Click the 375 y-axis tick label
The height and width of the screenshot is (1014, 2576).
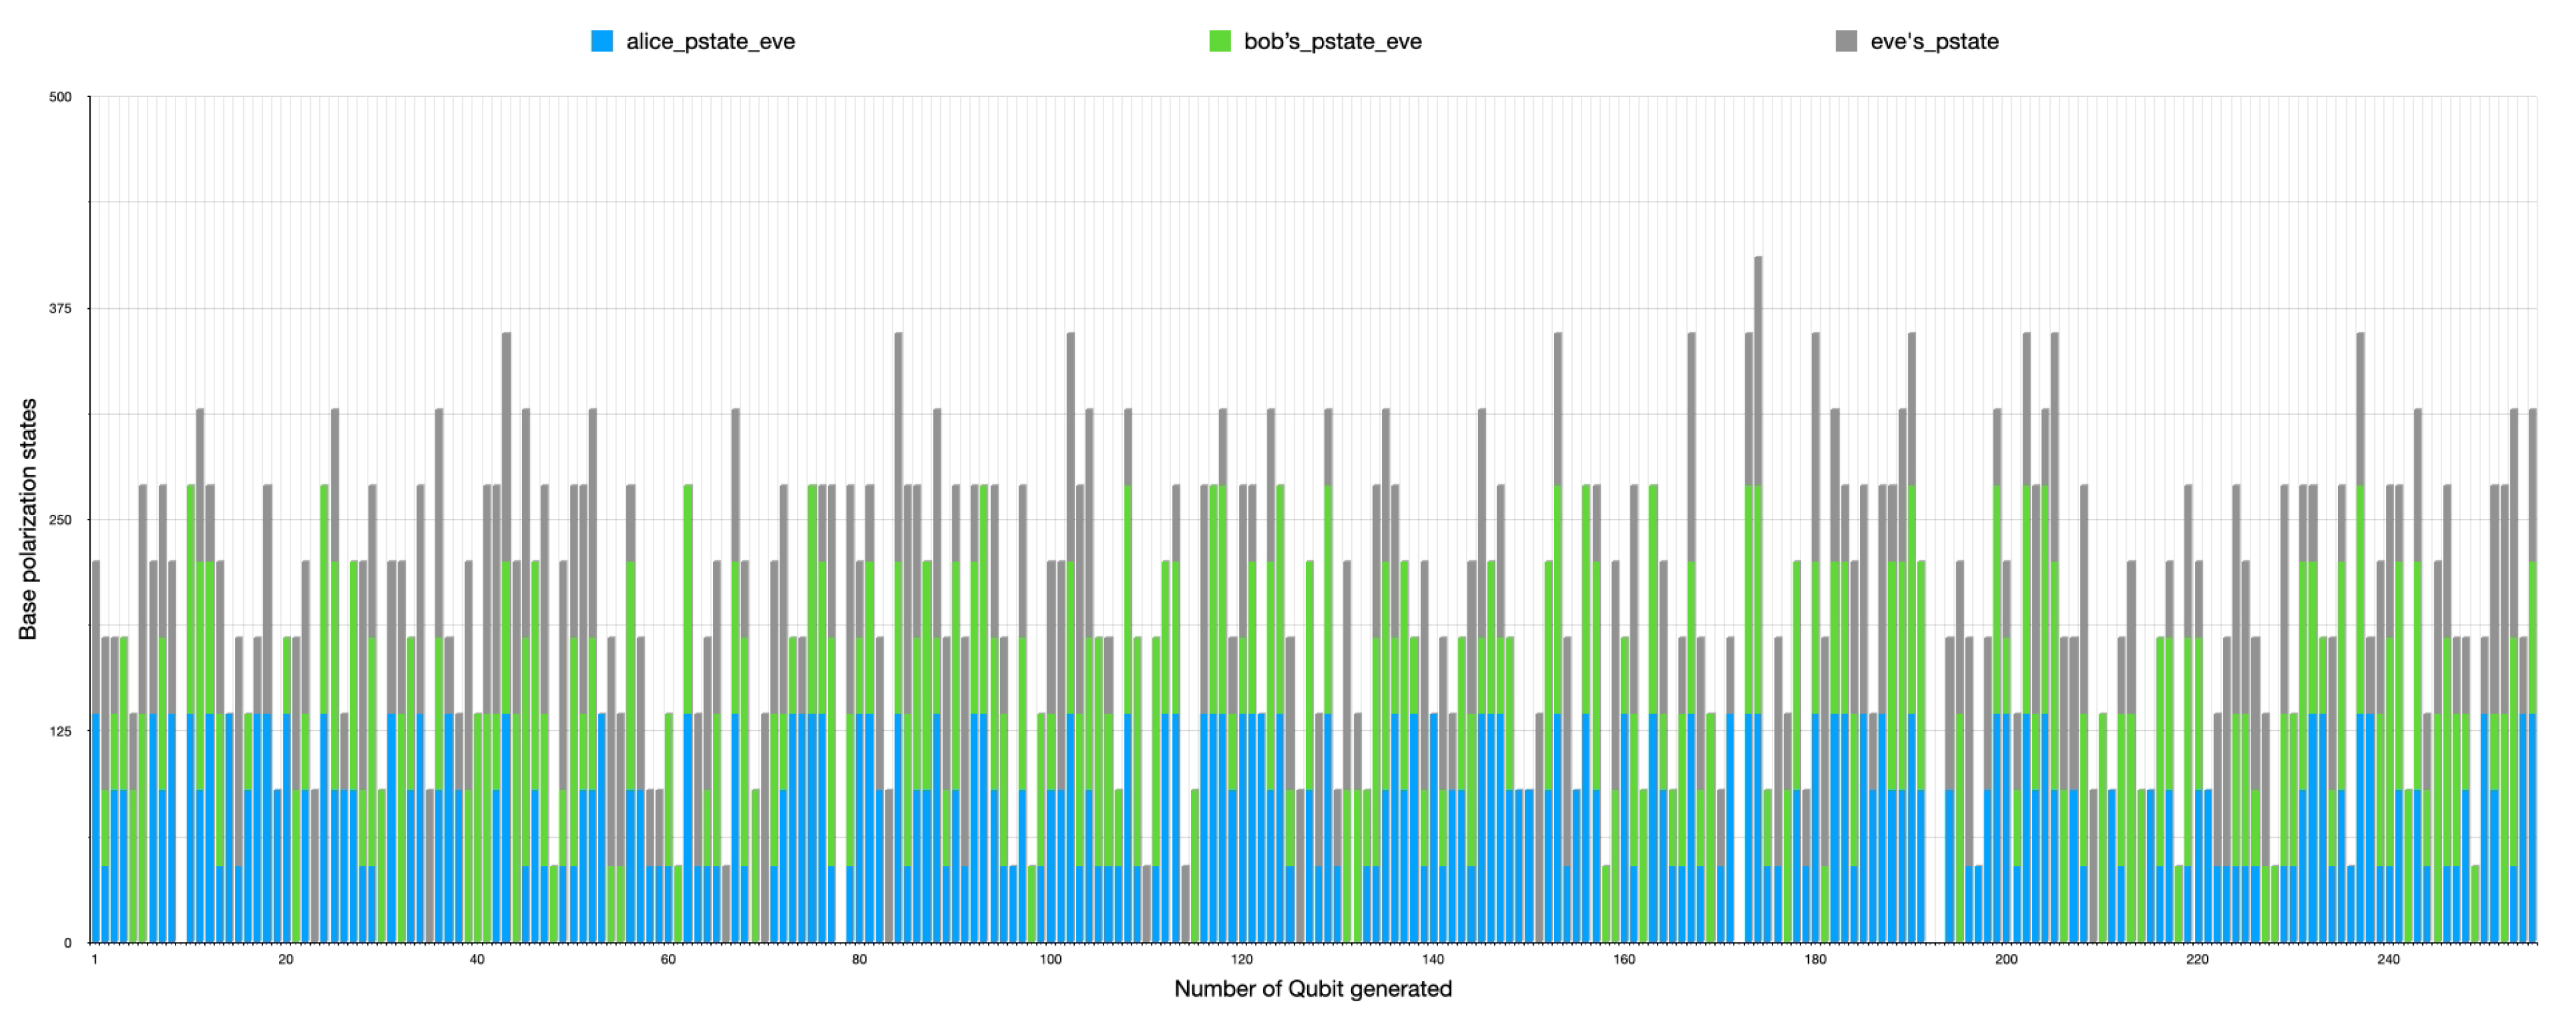[x=60, y=308]
